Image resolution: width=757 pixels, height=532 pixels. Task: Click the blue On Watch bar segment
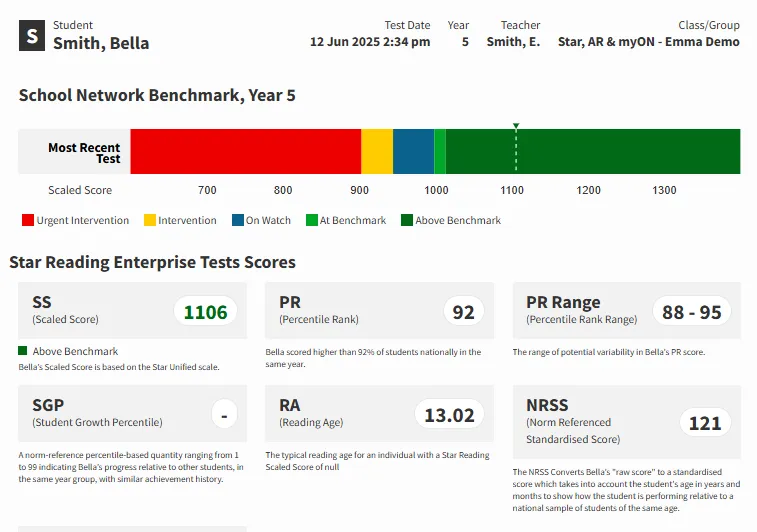(413, 151)
